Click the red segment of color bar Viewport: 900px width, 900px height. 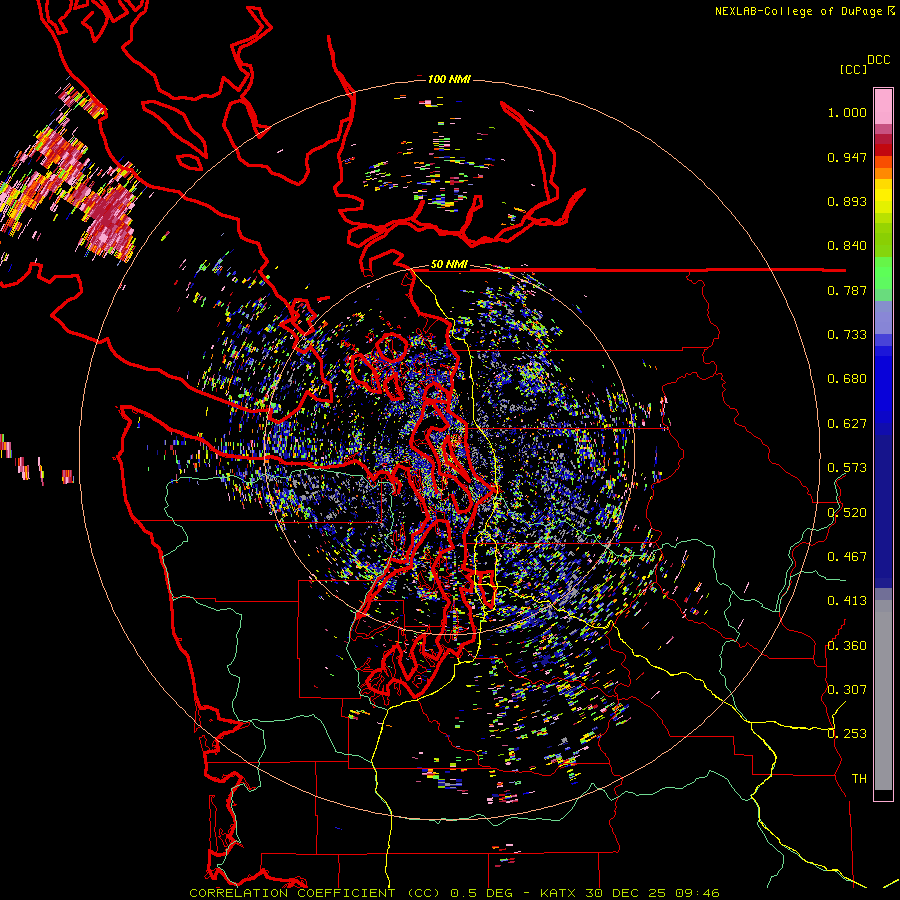[883, 150]
